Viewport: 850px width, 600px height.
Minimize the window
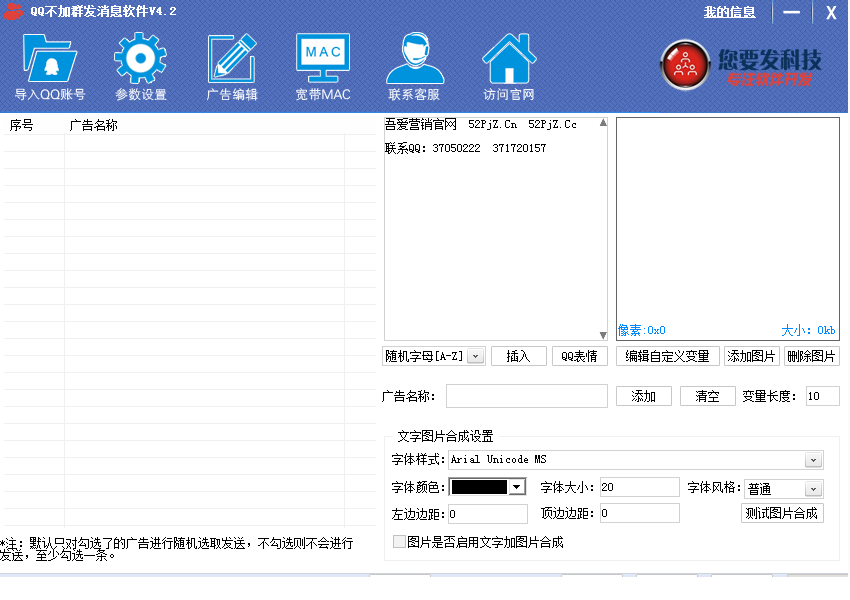(791, 12)
